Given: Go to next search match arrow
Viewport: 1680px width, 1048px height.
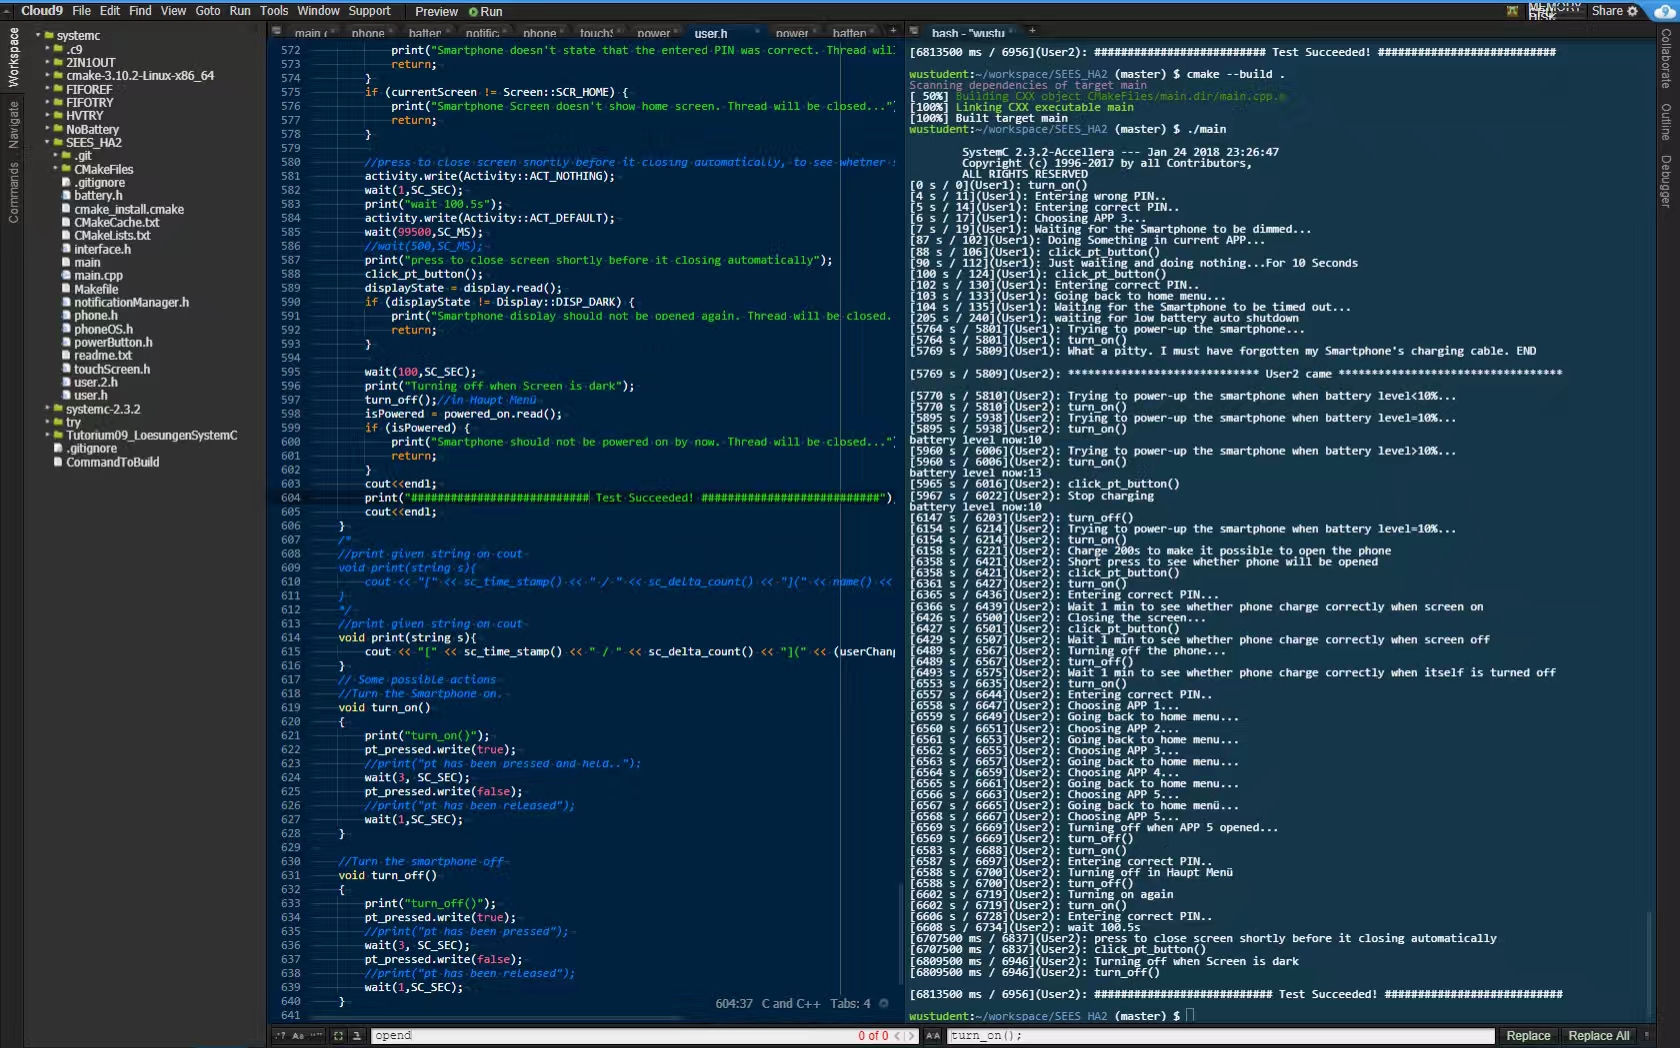Looking at the screenshot, I should tap(910, 1036).
